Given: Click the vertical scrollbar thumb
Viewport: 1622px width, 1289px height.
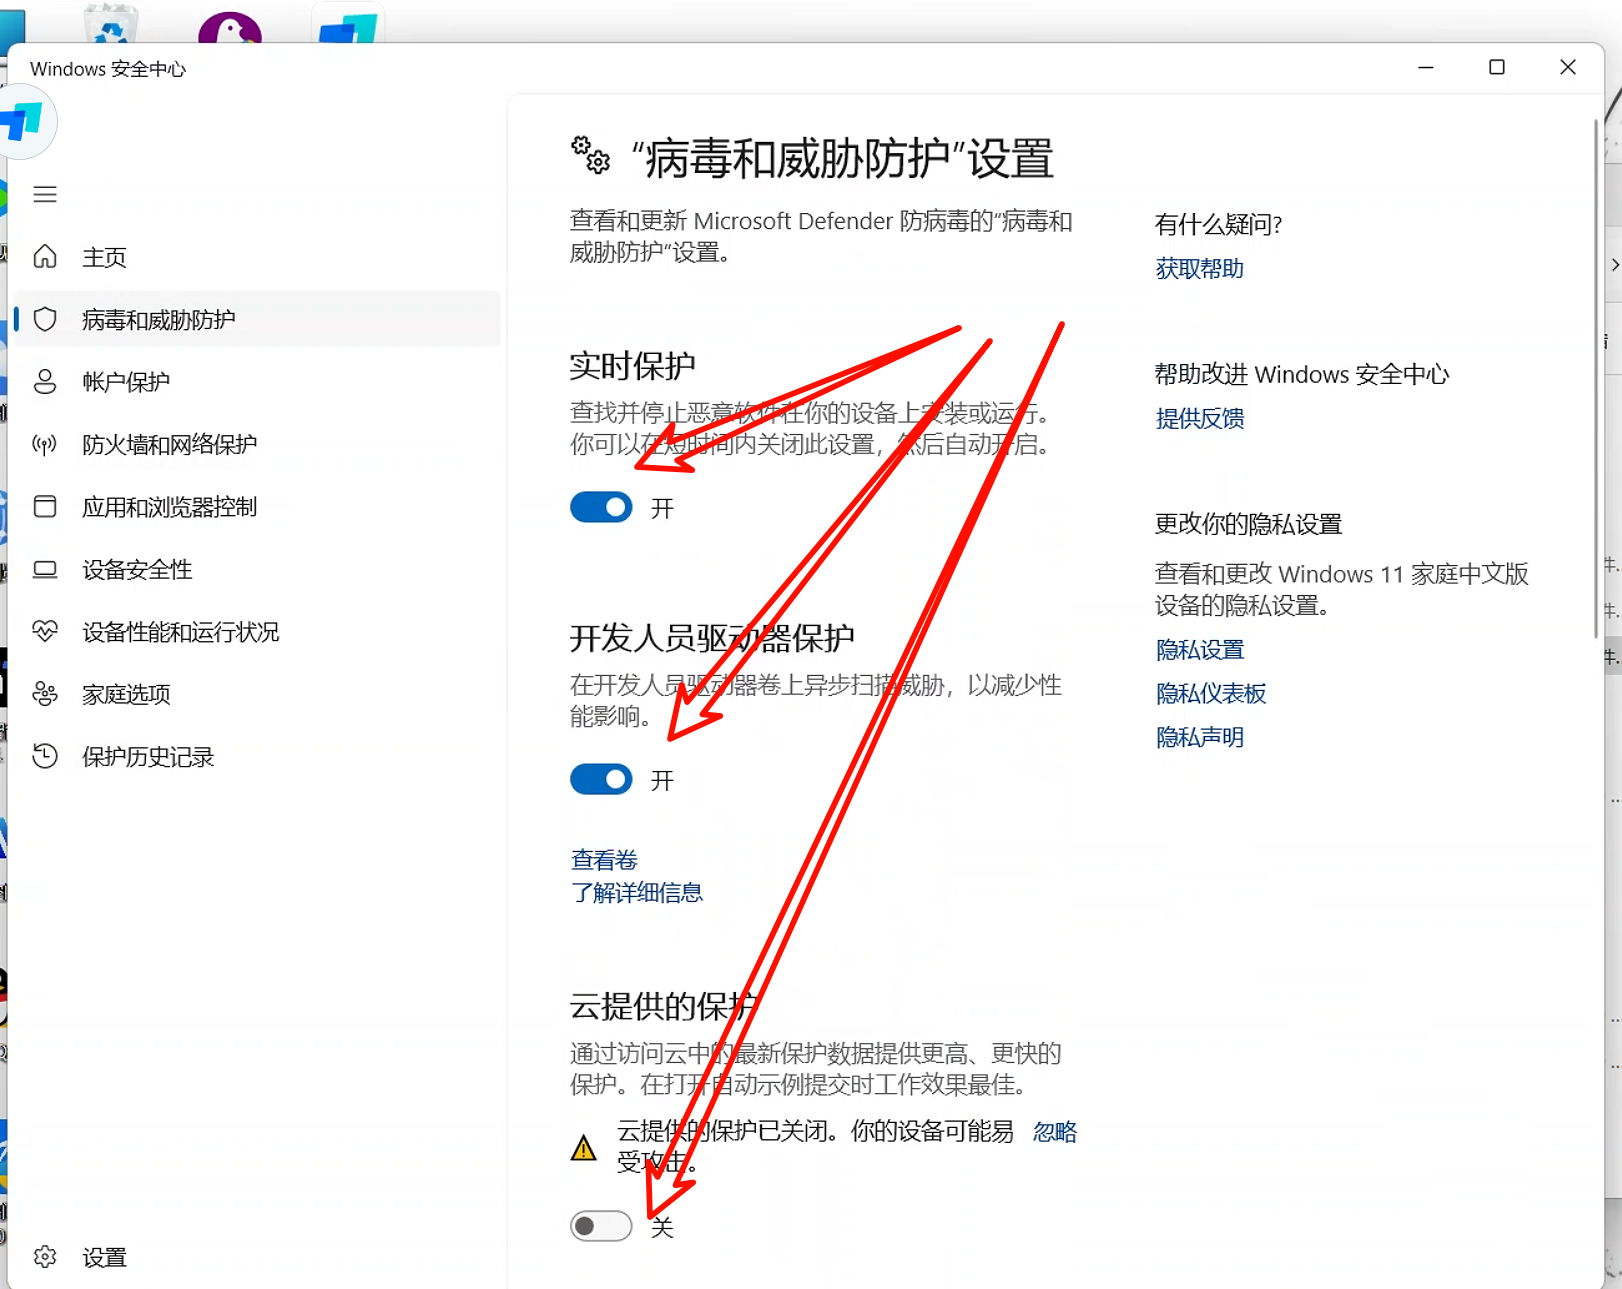Looking at the screenshot, I should (1596, 379).
